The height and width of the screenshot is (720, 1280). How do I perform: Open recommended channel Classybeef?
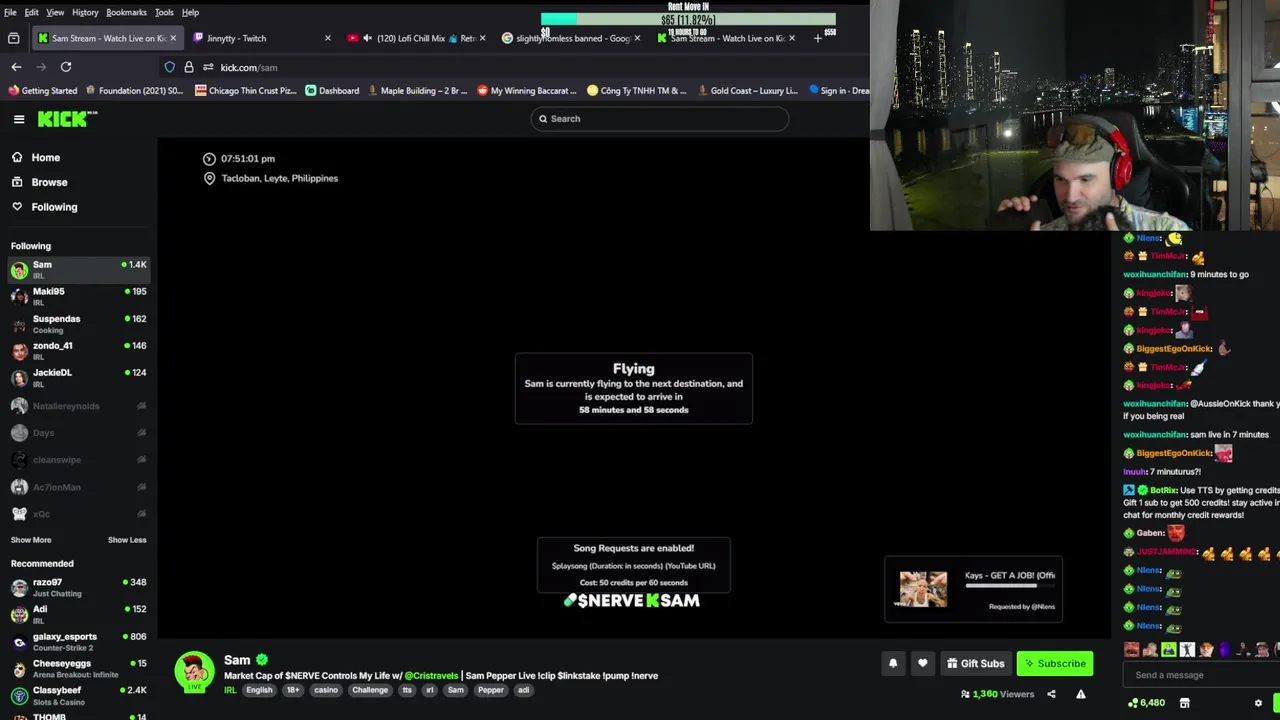point(78,695)
